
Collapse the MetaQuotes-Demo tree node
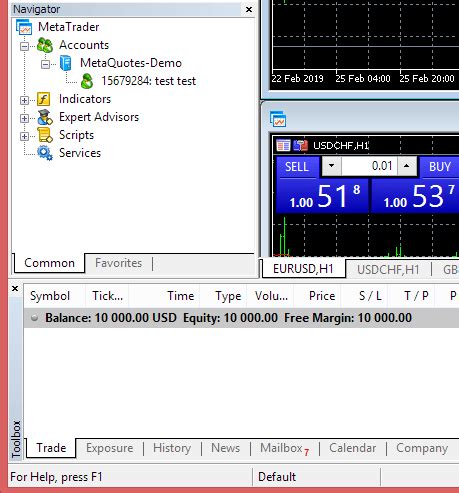[x=45, y=64]
